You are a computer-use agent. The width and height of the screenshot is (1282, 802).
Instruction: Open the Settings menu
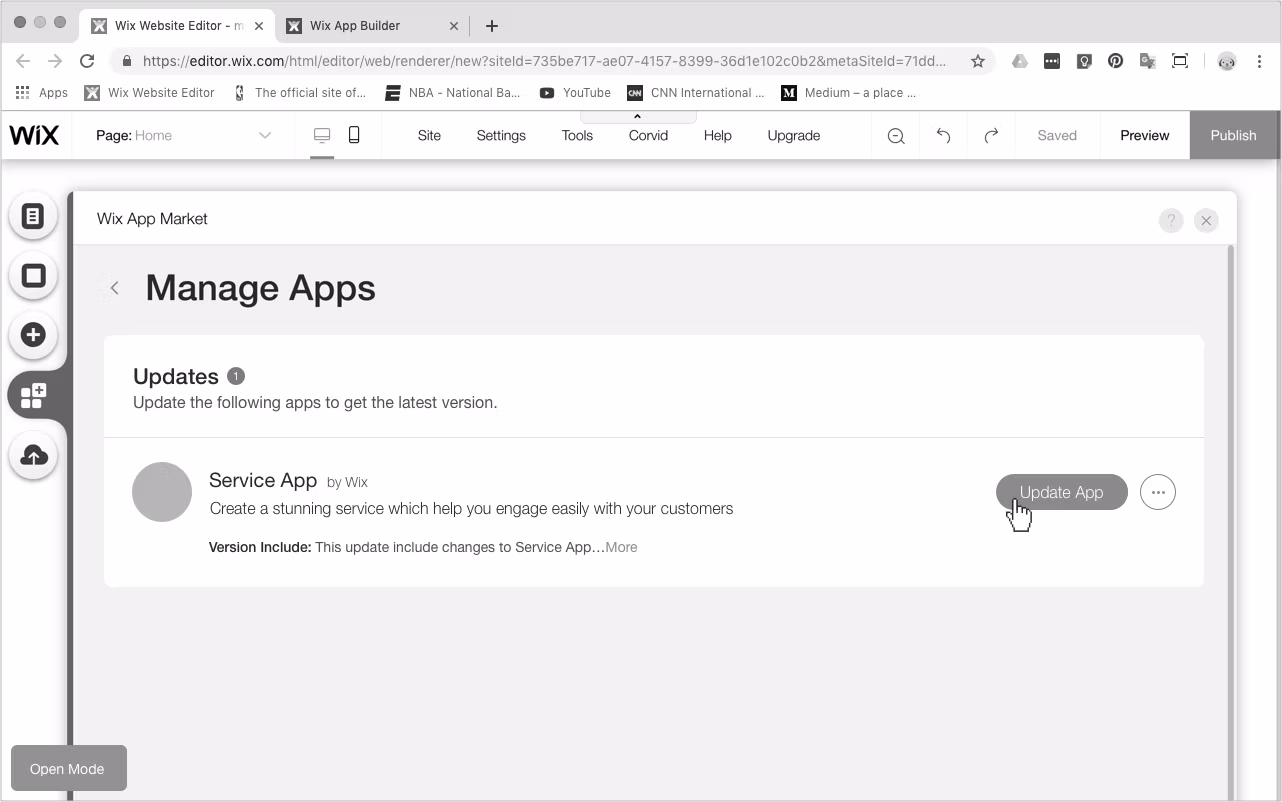click(501, 135)
